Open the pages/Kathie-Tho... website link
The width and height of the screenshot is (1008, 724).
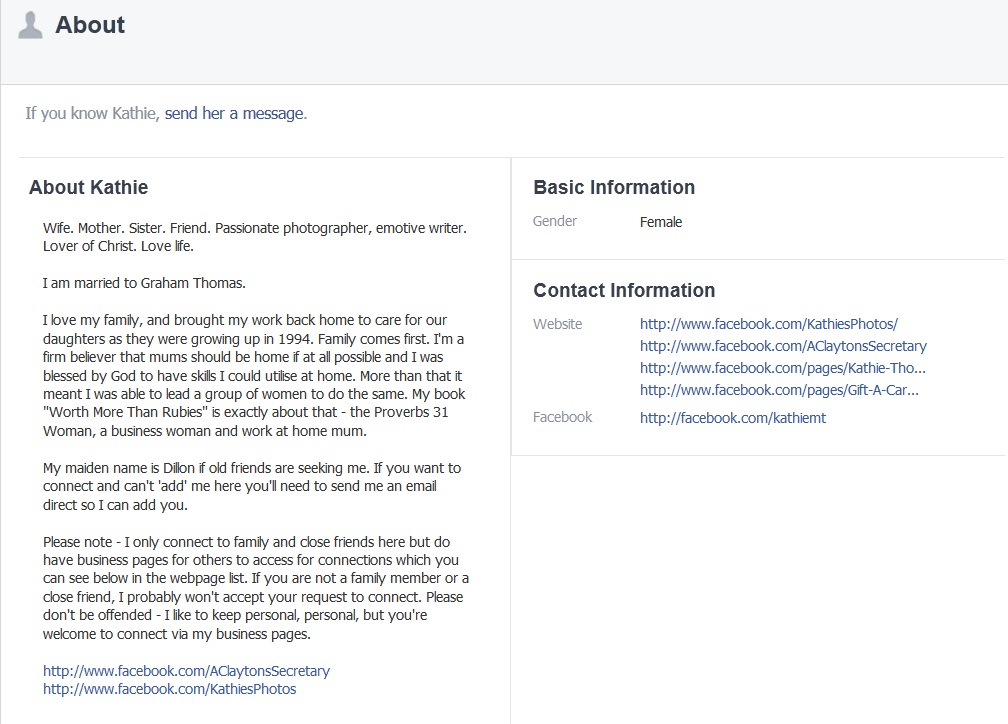click(782, 368)
